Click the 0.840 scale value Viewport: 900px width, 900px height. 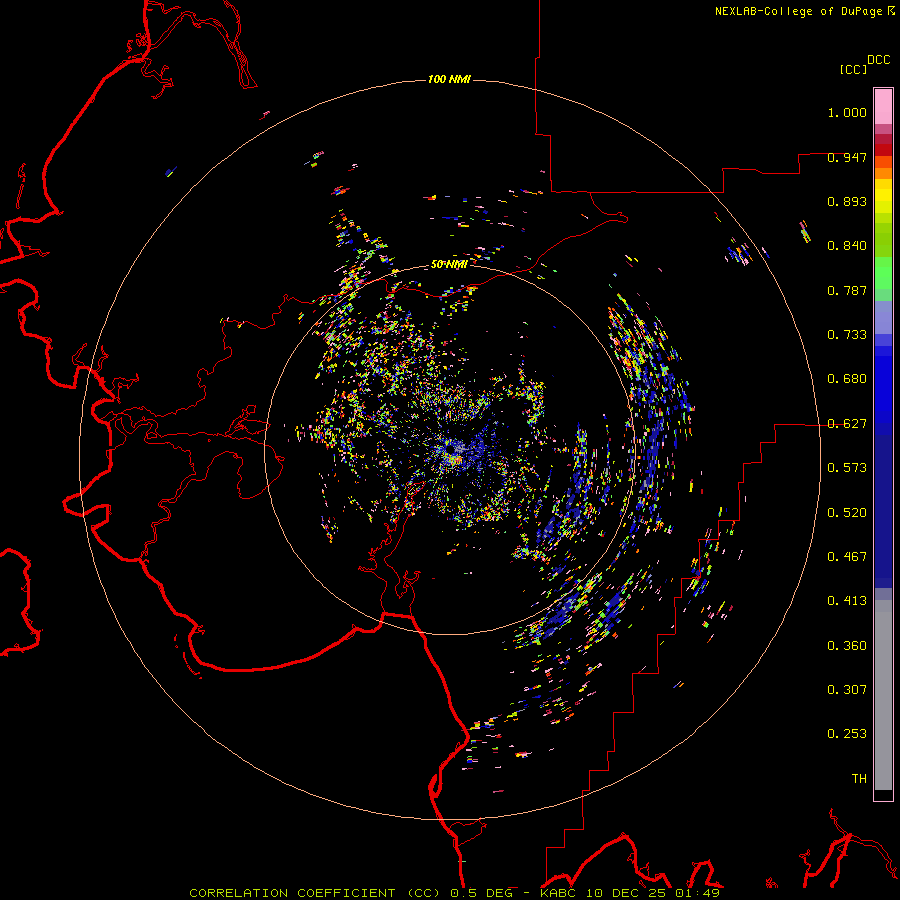coord(847,246)
